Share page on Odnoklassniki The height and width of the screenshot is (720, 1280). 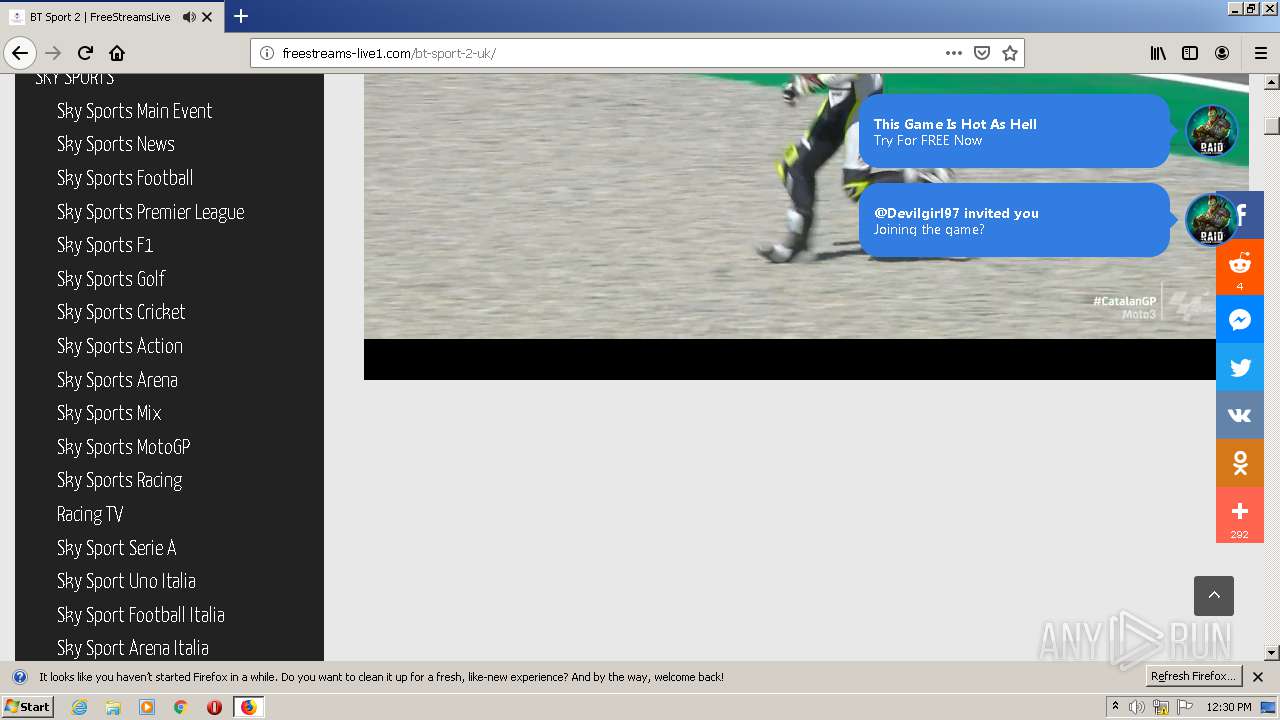pos(1240,463)
